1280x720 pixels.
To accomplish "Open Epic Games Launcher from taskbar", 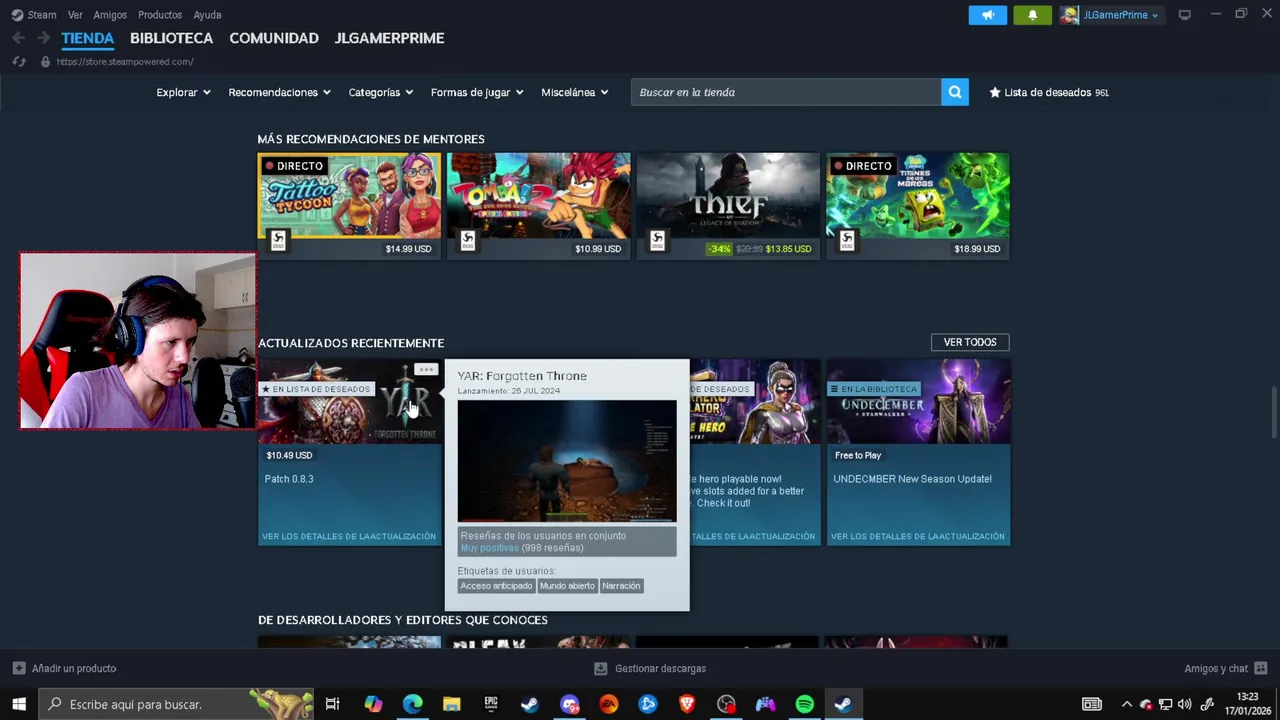I will tap(491, 704).
